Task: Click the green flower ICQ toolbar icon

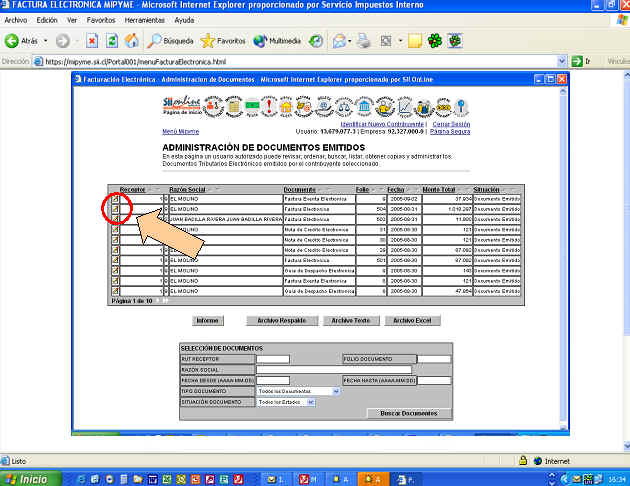Action: [x=435, y=41]
